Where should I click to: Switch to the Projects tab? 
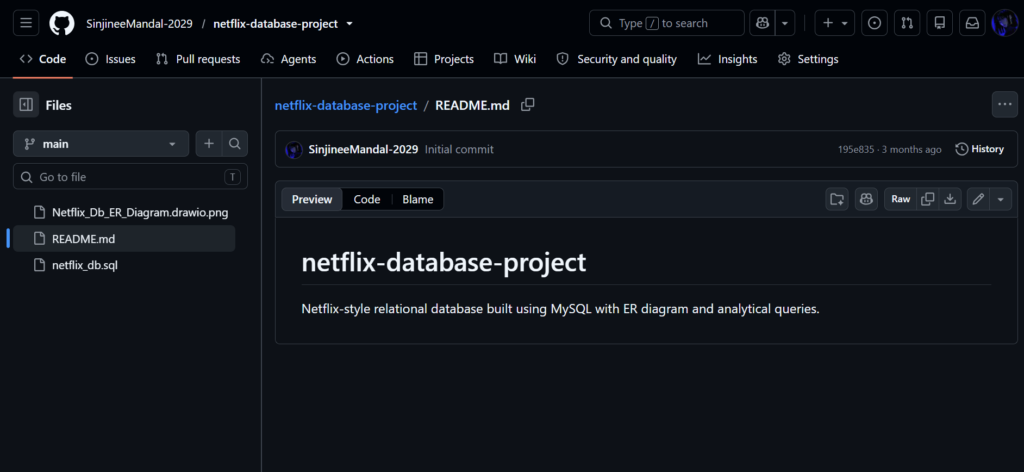444,59
